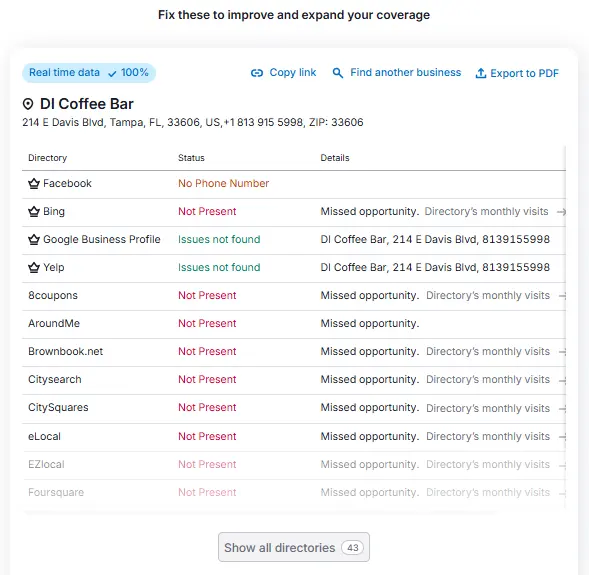
Task: Select the Facebook directory name
Action: 67,183
